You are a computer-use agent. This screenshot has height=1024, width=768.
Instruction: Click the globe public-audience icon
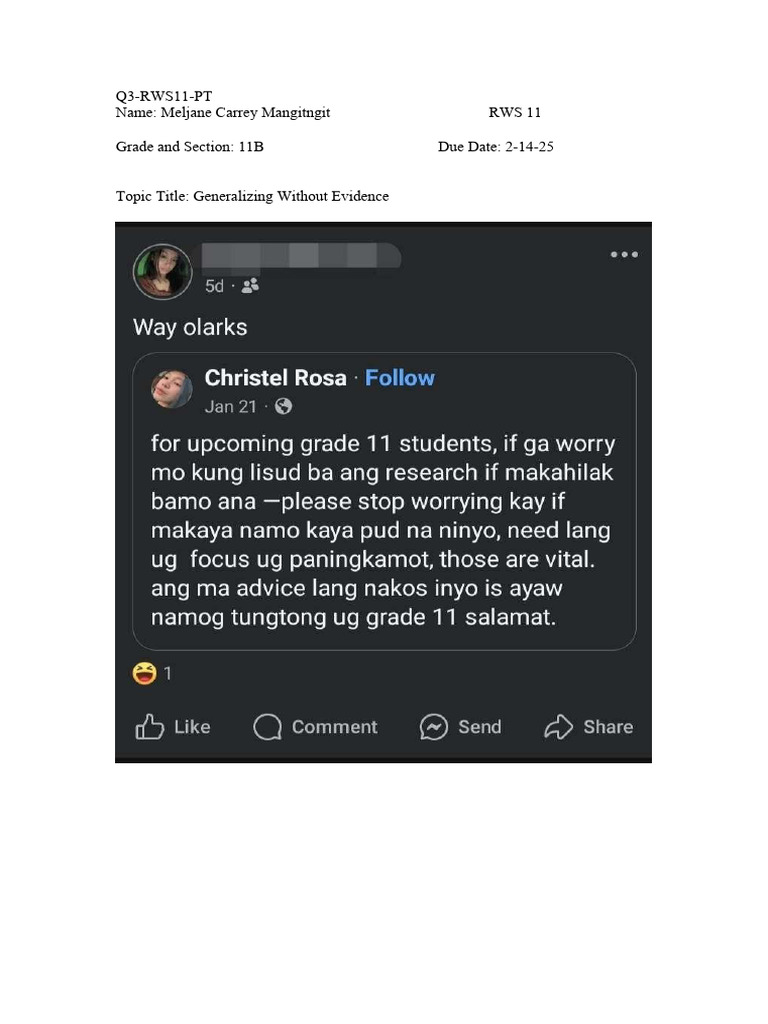284,407
